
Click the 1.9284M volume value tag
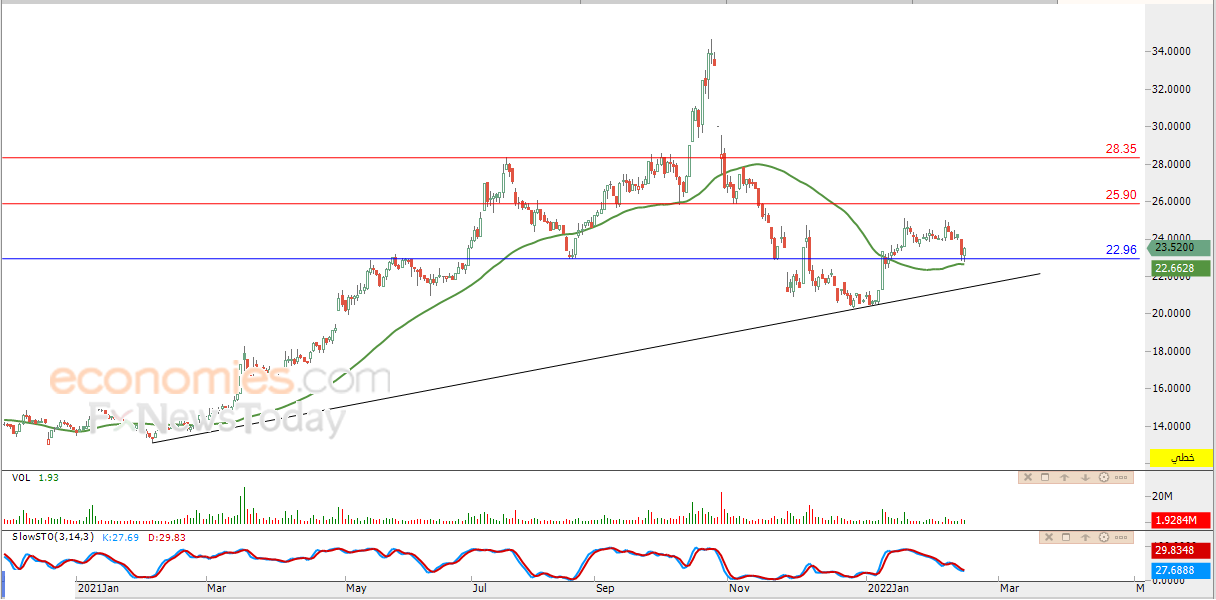[1180, 521]
